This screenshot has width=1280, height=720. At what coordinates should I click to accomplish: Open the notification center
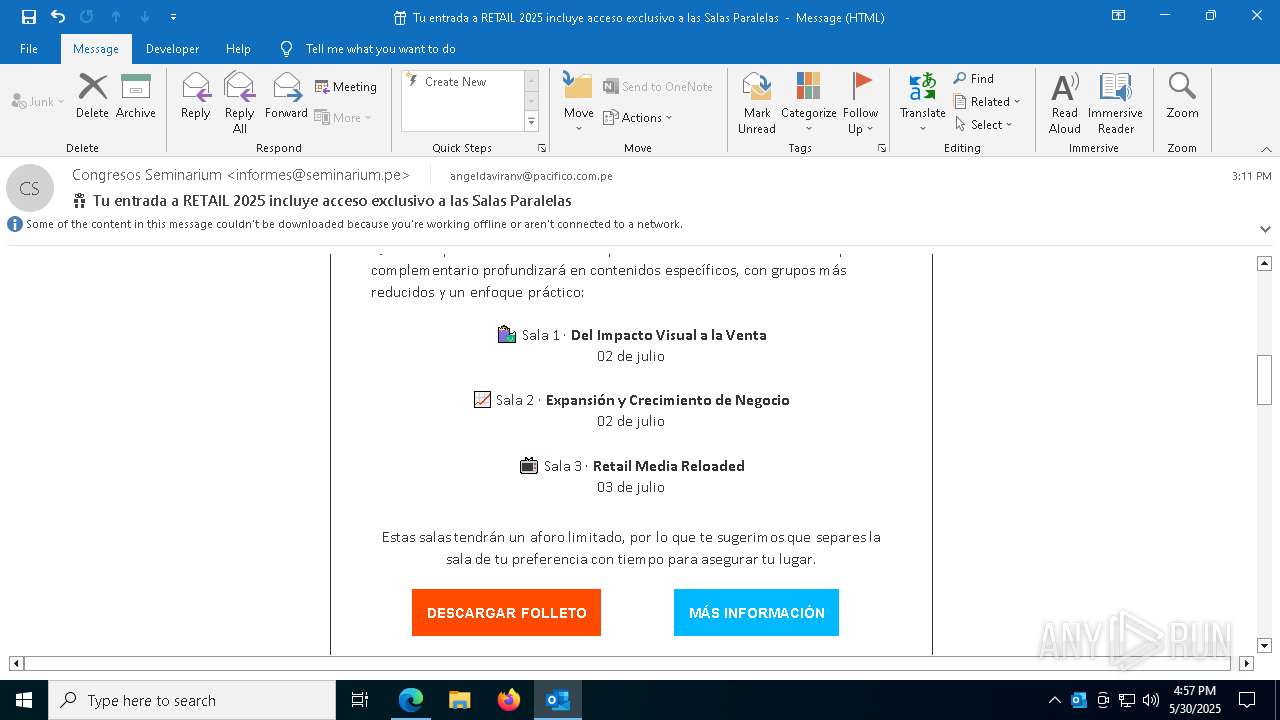click(1247, 700)
